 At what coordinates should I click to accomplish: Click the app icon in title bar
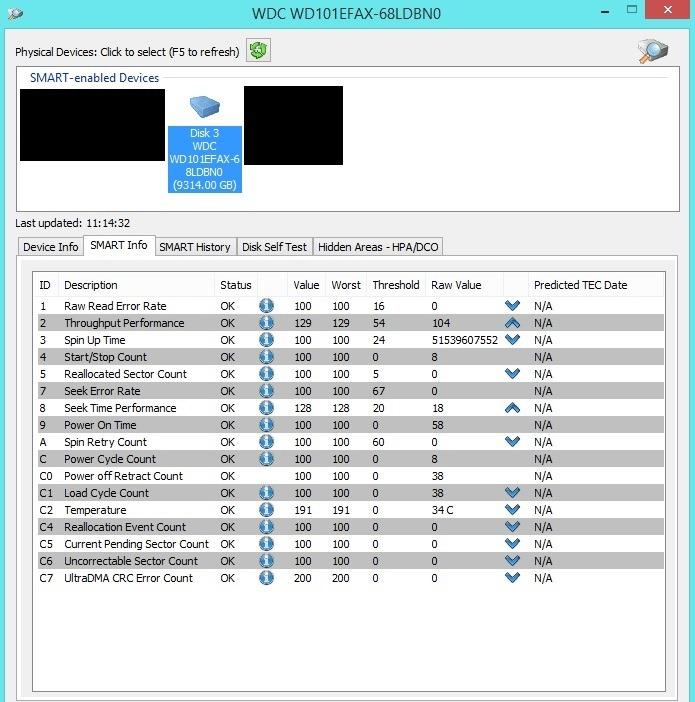[15, 13]
